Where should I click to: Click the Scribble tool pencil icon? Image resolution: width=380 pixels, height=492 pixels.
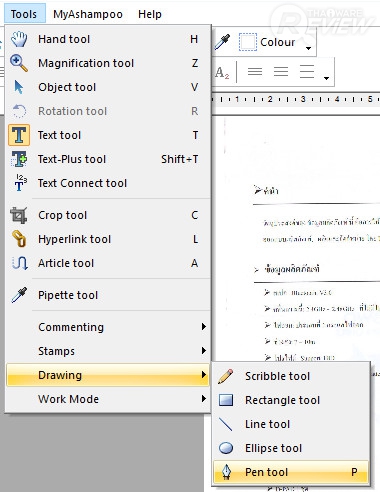(226, 376)
